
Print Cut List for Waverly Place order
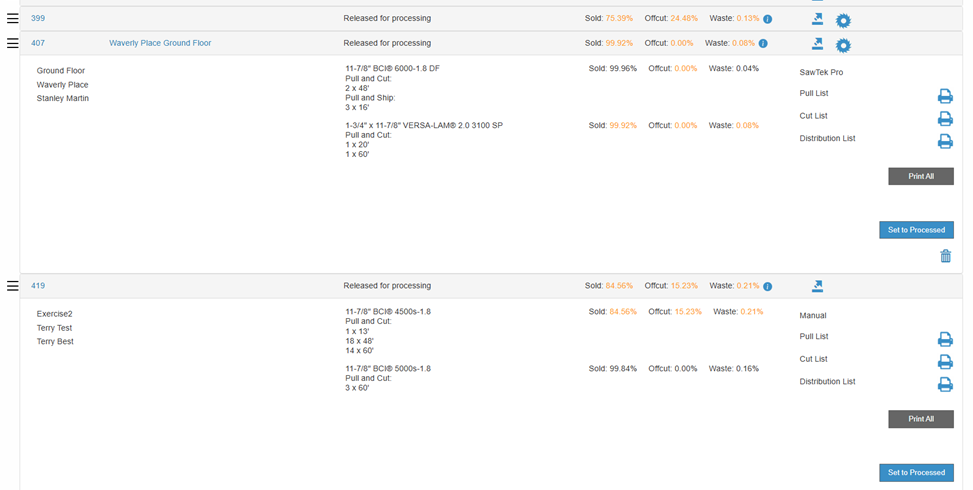click(944, 118)
